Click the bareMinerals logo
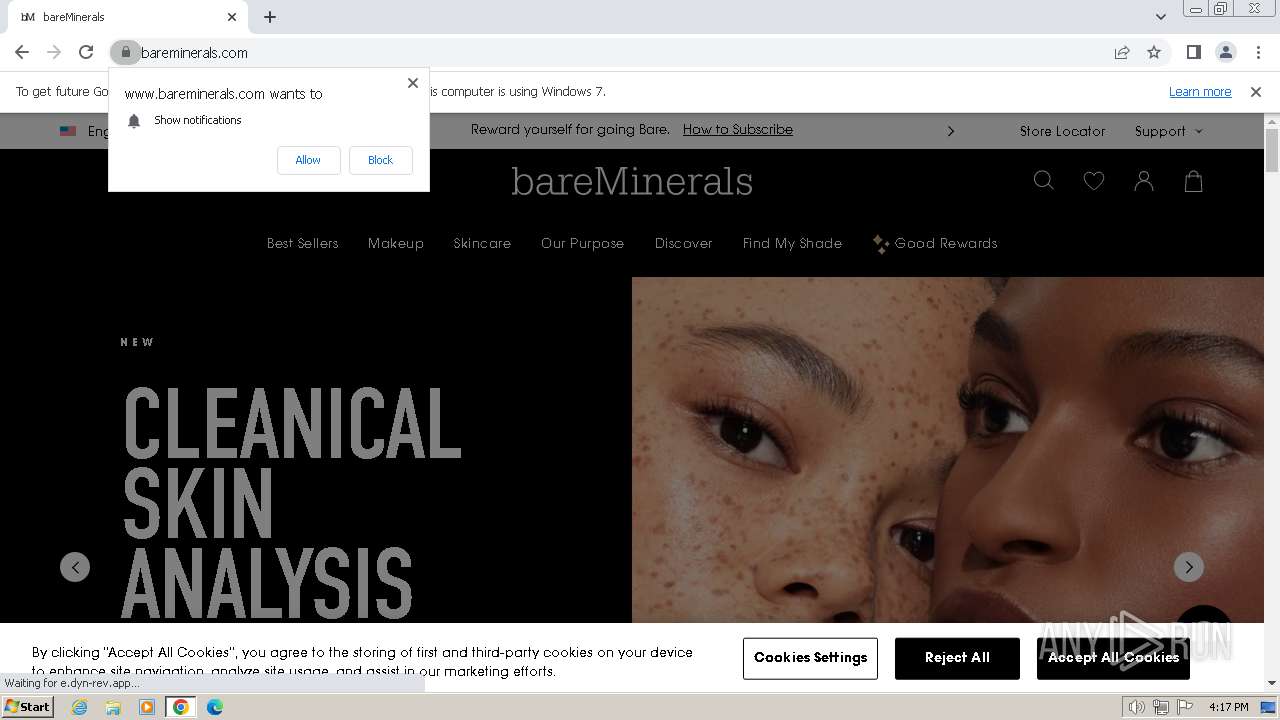 tap(632, 181)
